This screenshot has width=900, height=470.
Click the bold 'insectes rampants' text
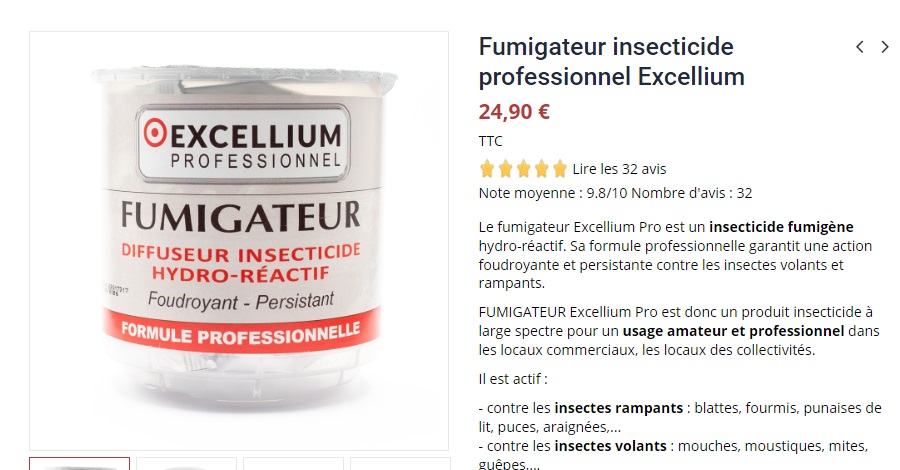[619, 408]
